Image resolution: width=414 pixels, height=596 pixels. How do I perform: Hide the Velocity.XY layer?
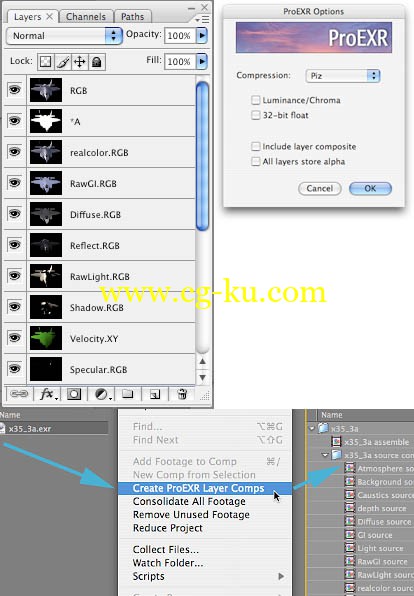(14, 338)
